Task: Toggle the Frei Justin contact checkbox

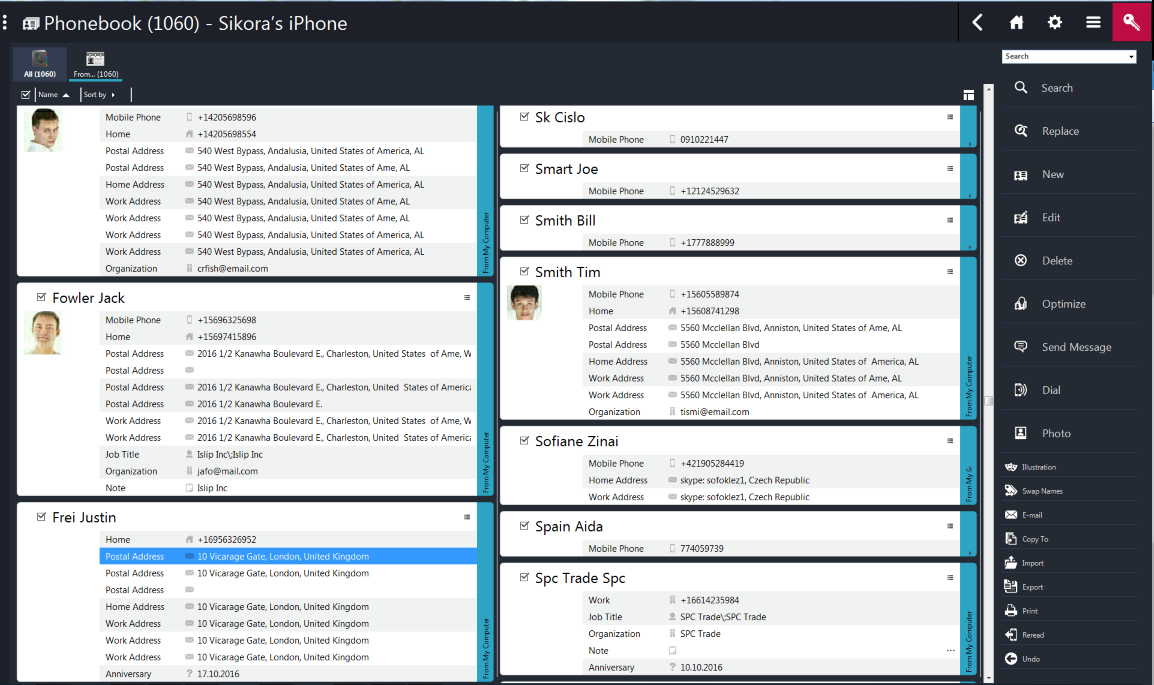Action: click(x=41, y=517)
